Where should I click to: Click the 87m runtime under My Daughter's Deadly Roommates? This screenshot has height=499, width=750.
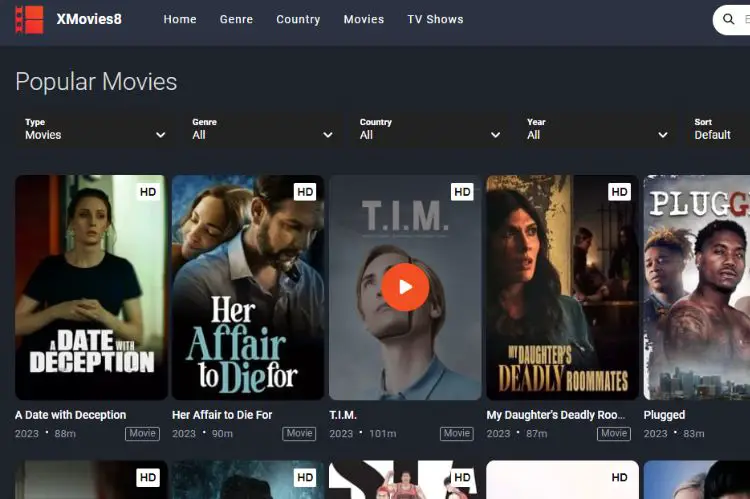[x=537, y=434]
